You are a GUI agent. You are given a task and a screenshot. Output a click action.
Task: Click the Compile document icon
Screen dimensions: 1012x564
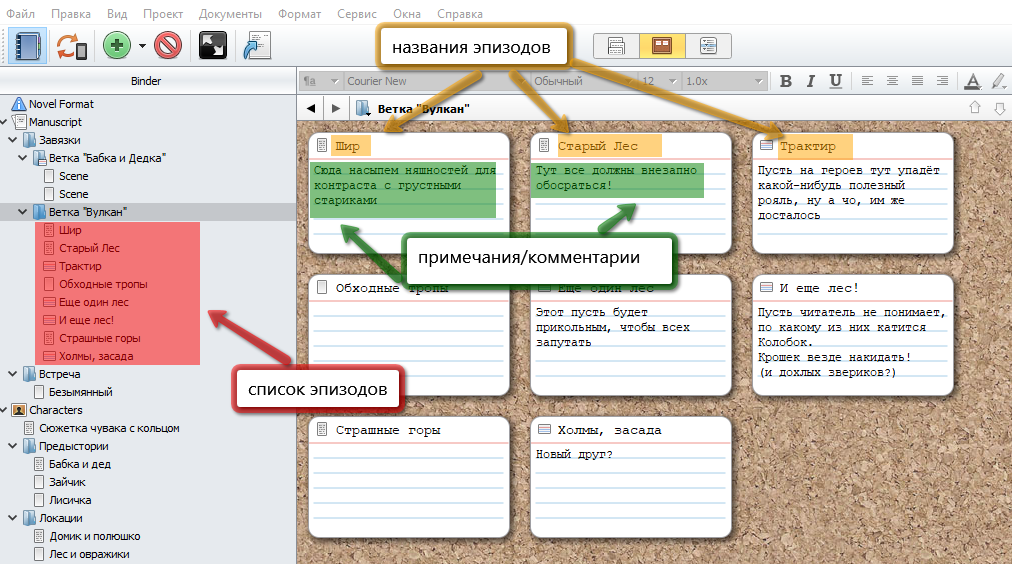click(258, 46)
